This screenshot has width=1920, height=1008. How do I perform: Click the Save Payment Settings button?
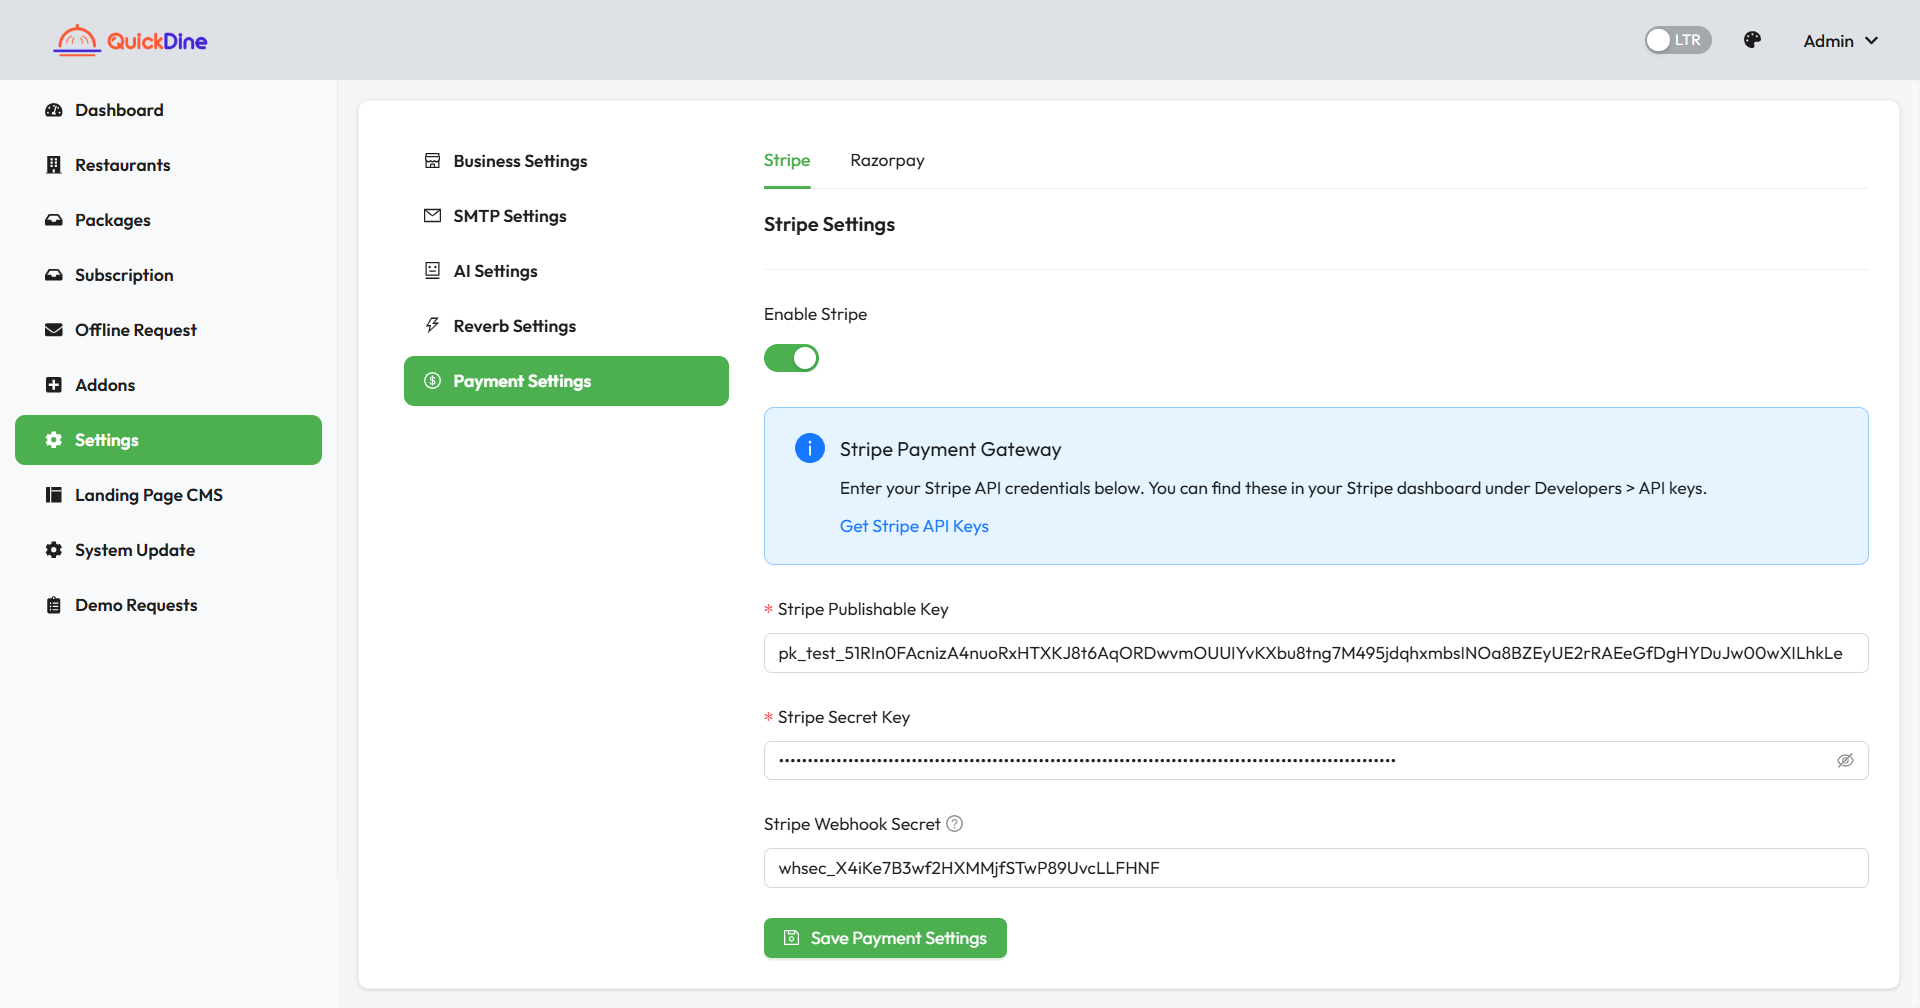coord(885,938)
